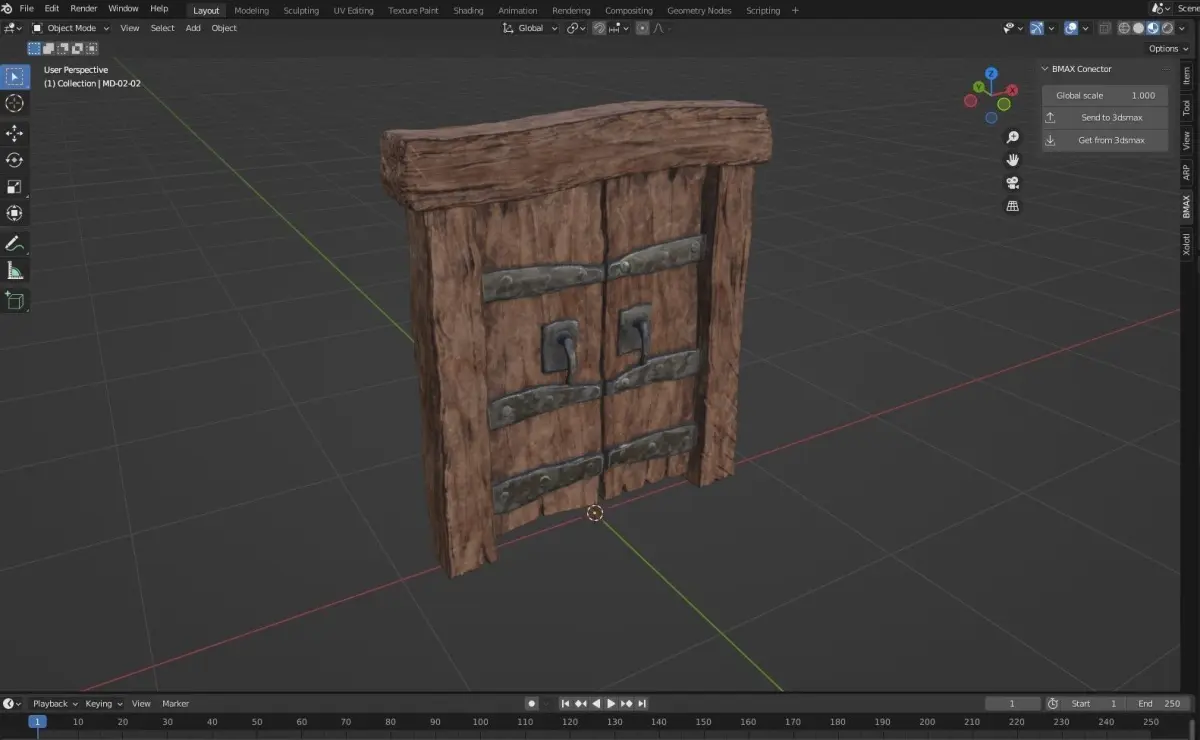
Task: Toggle the viewport overlays button
Action: click(1071, 28)
